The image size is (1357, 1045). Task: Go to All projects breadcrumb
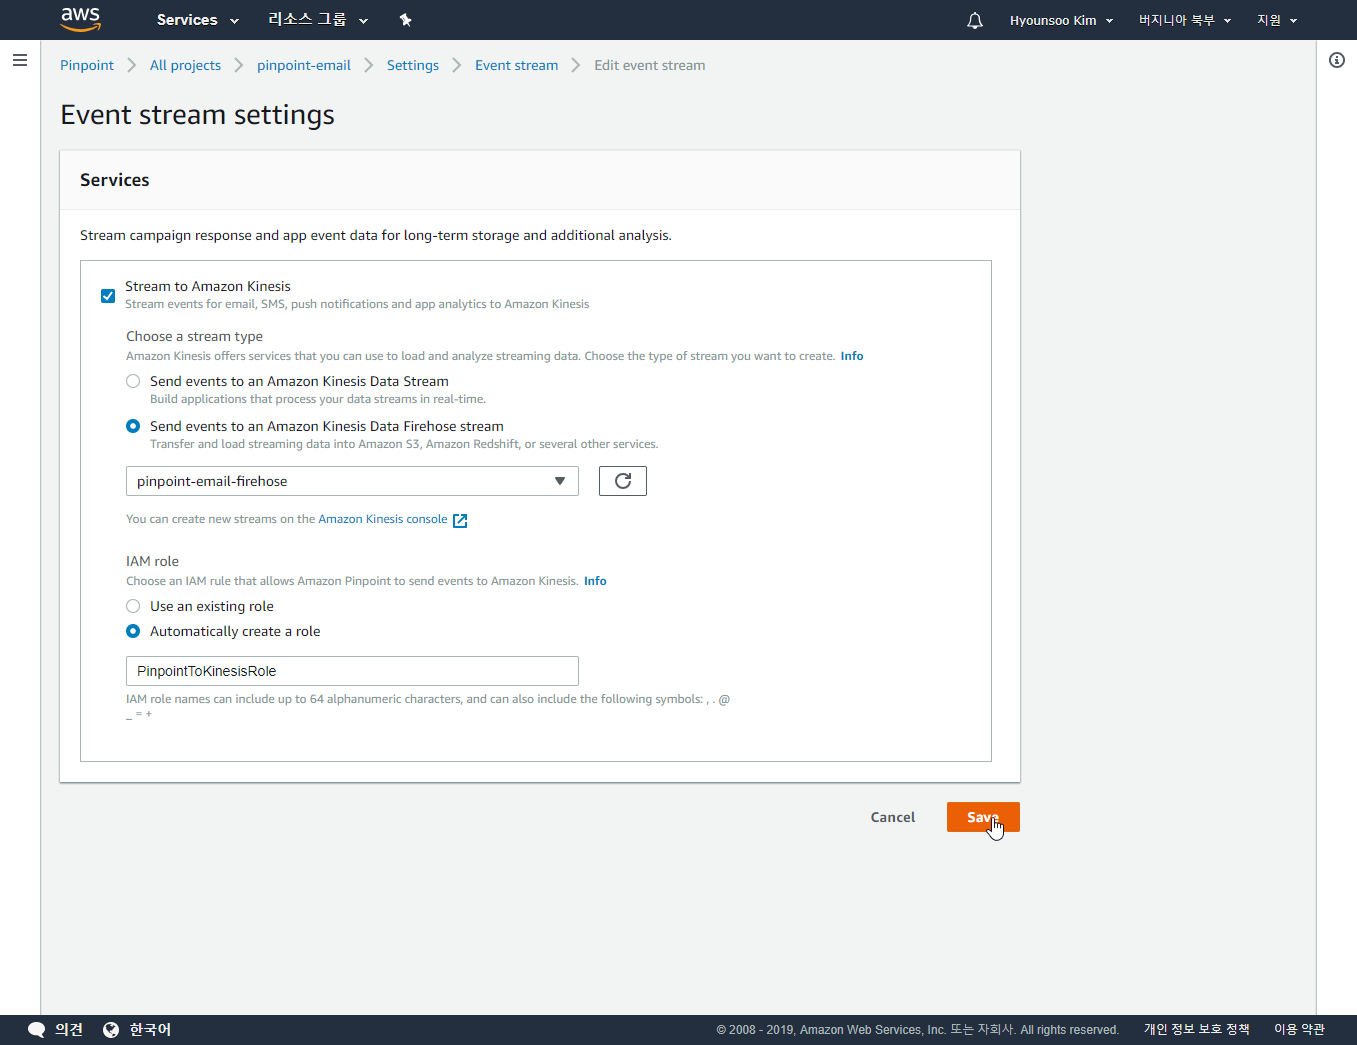point(185,65)
